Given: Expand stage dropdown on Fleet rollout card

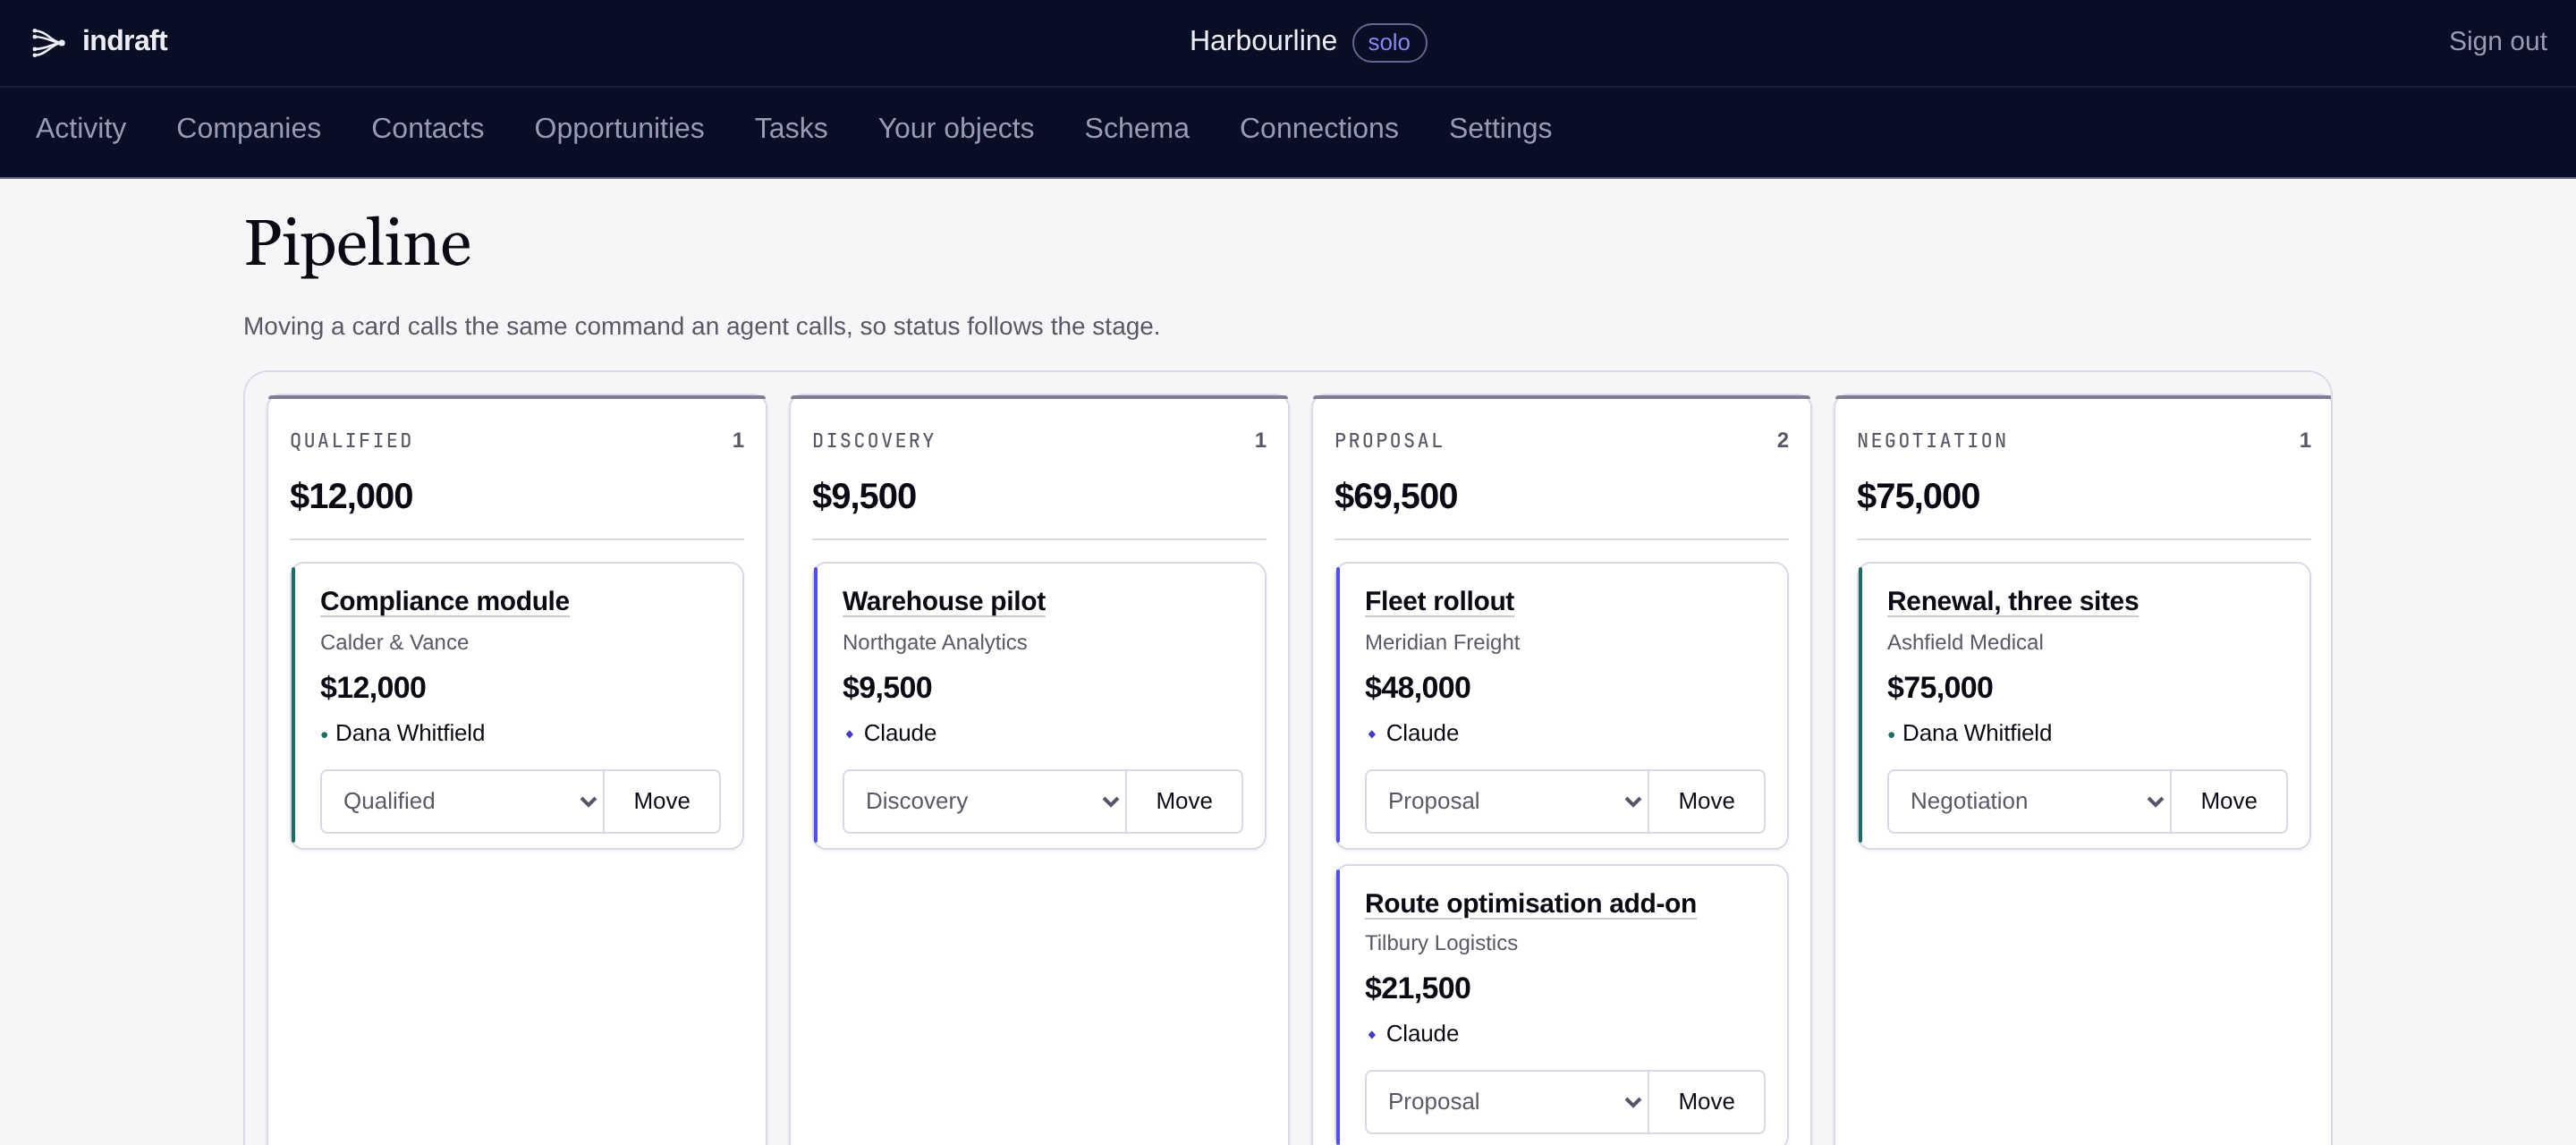Looking at the screenshot, I should [x=1506, y=801].
